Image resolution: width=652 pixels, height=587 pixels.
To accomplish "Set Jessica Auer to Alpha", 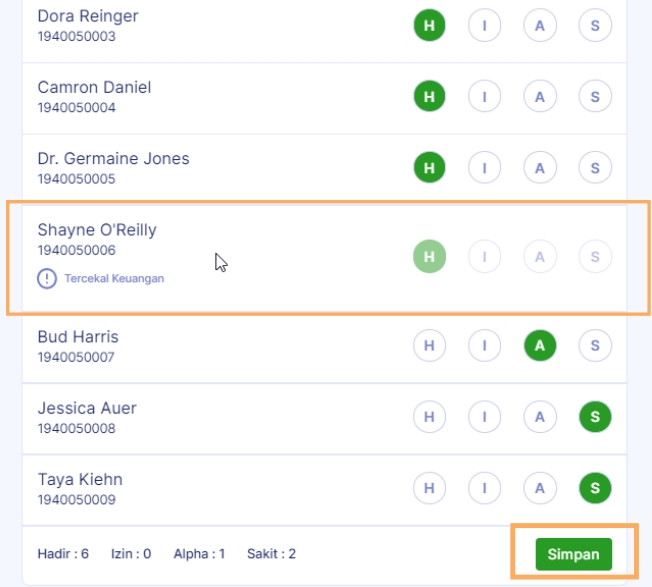I will [540, 417].
